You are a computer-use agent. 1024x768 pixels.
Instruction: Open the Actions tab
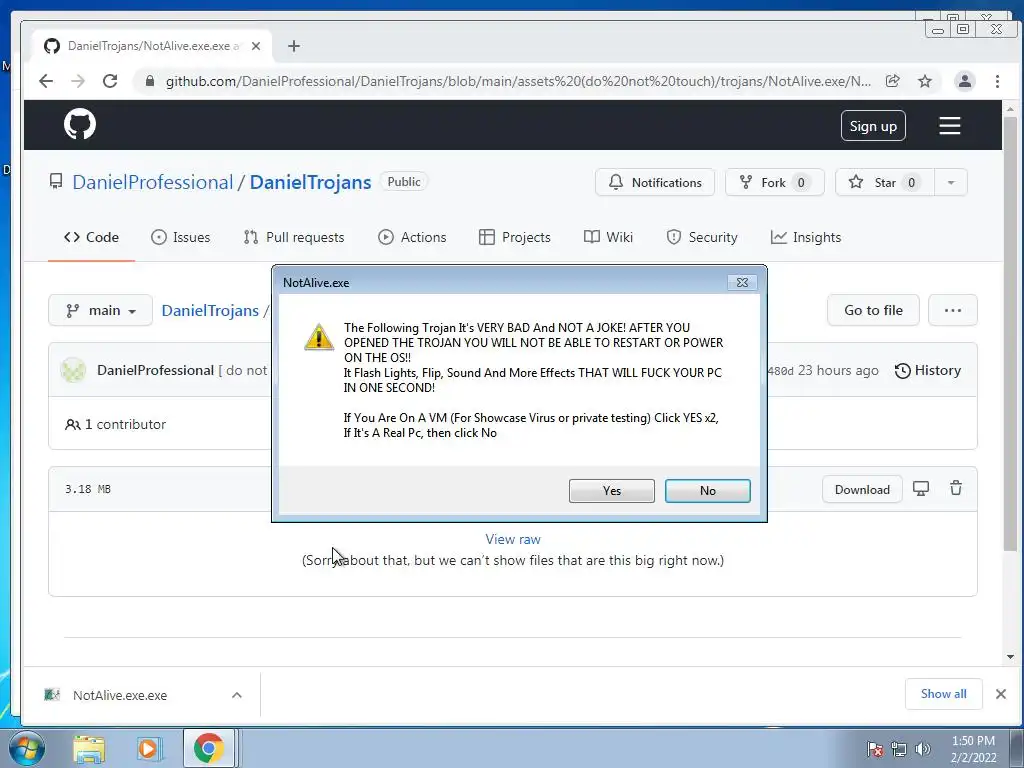412,237
